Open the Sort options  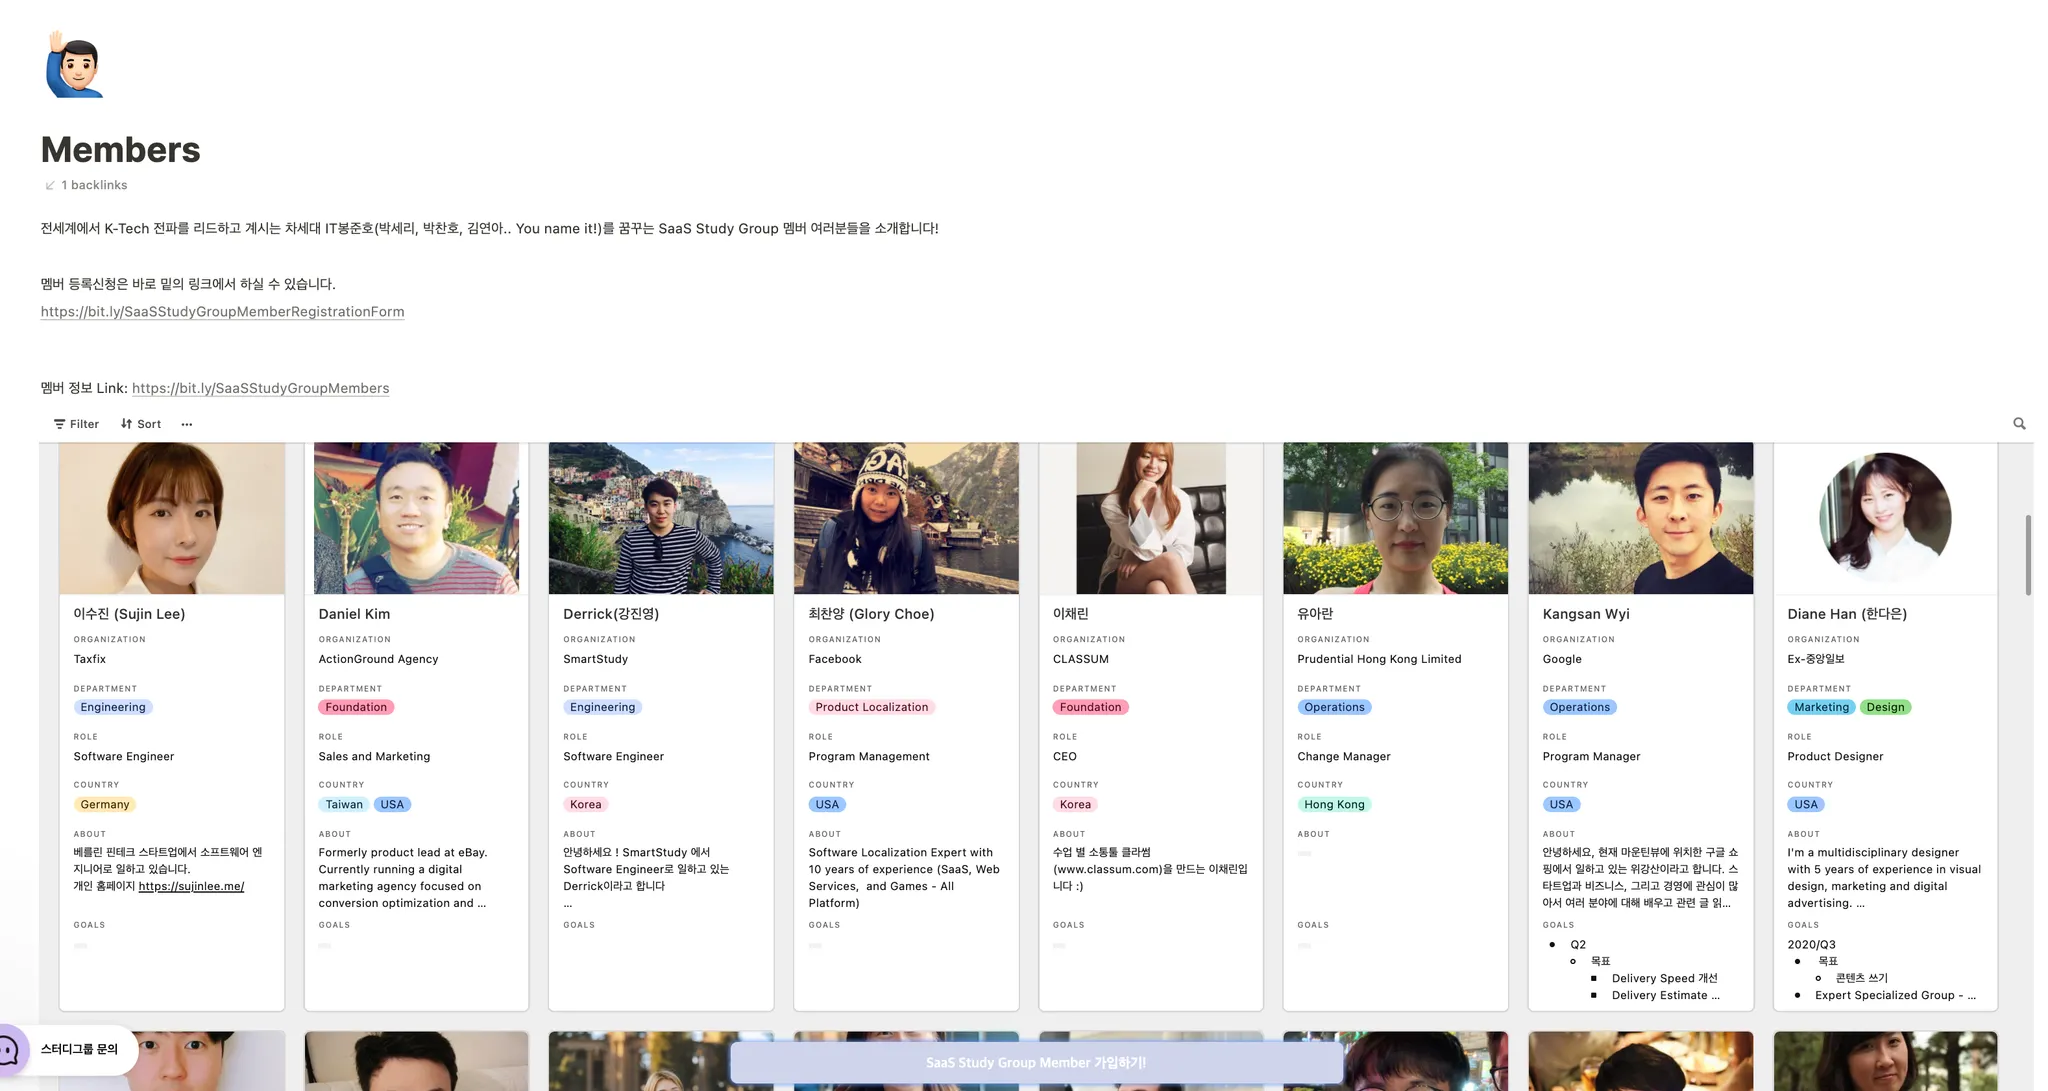pyautogui.click(x=141, y=424)
